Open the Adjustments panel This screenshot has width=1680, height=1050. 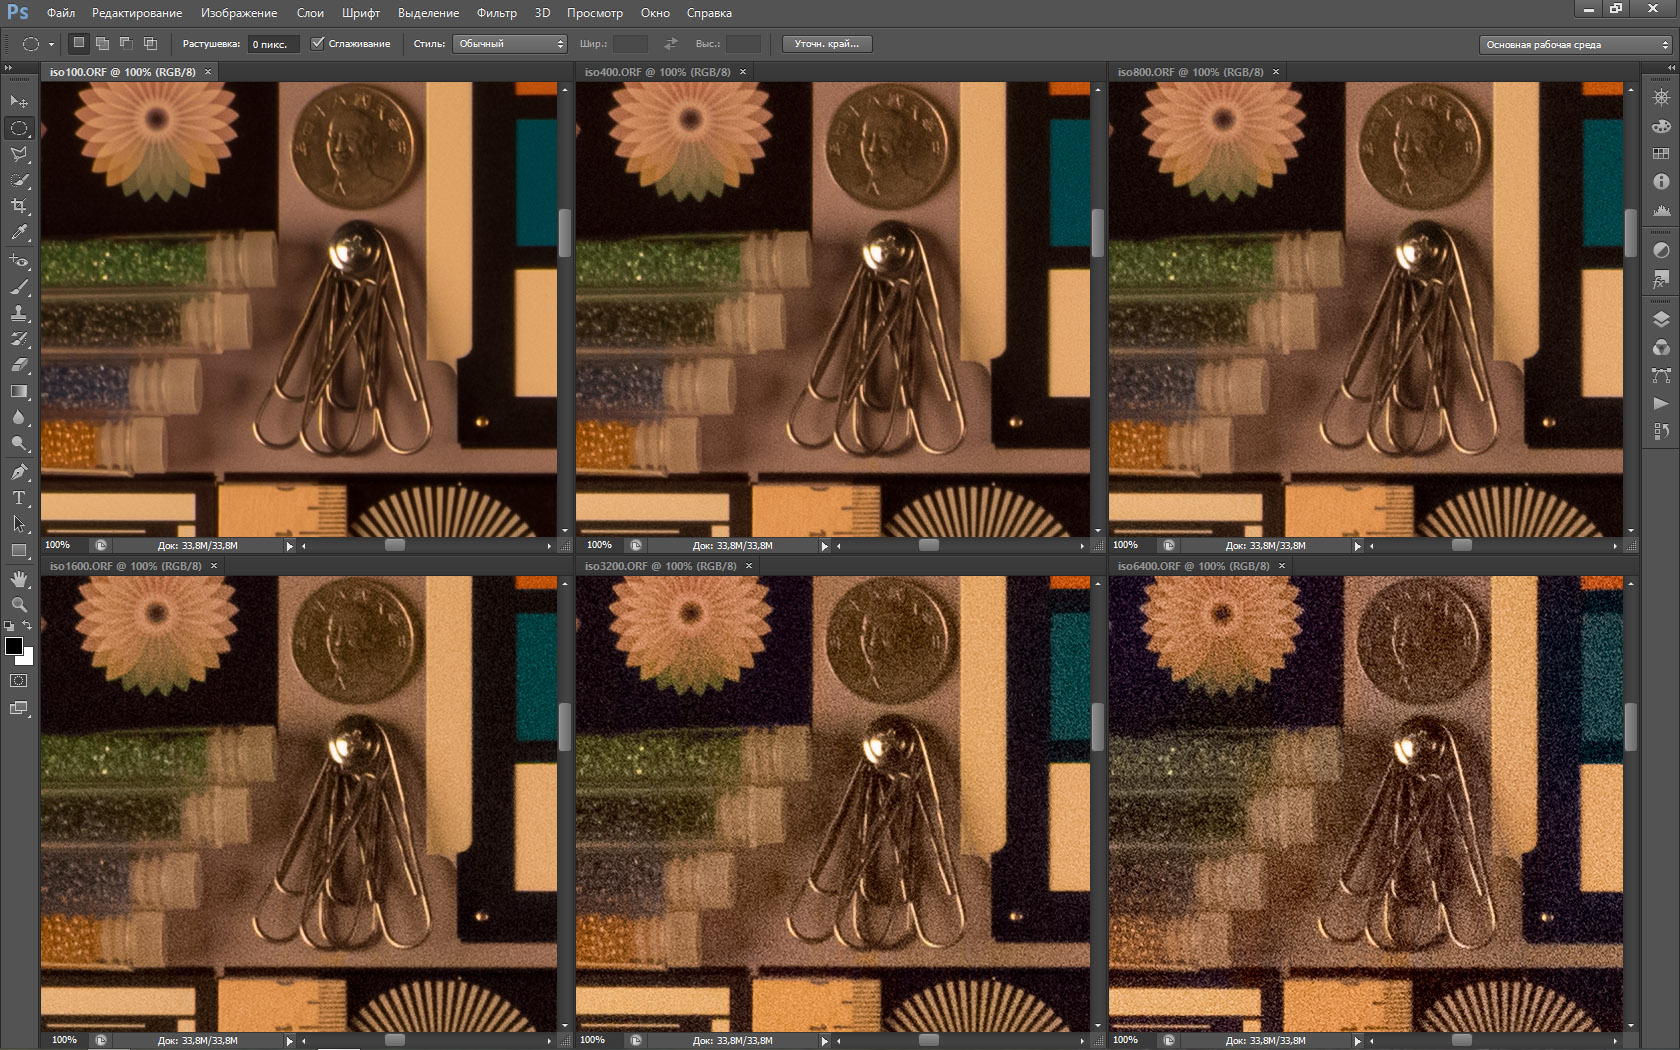click(1661, 250)
